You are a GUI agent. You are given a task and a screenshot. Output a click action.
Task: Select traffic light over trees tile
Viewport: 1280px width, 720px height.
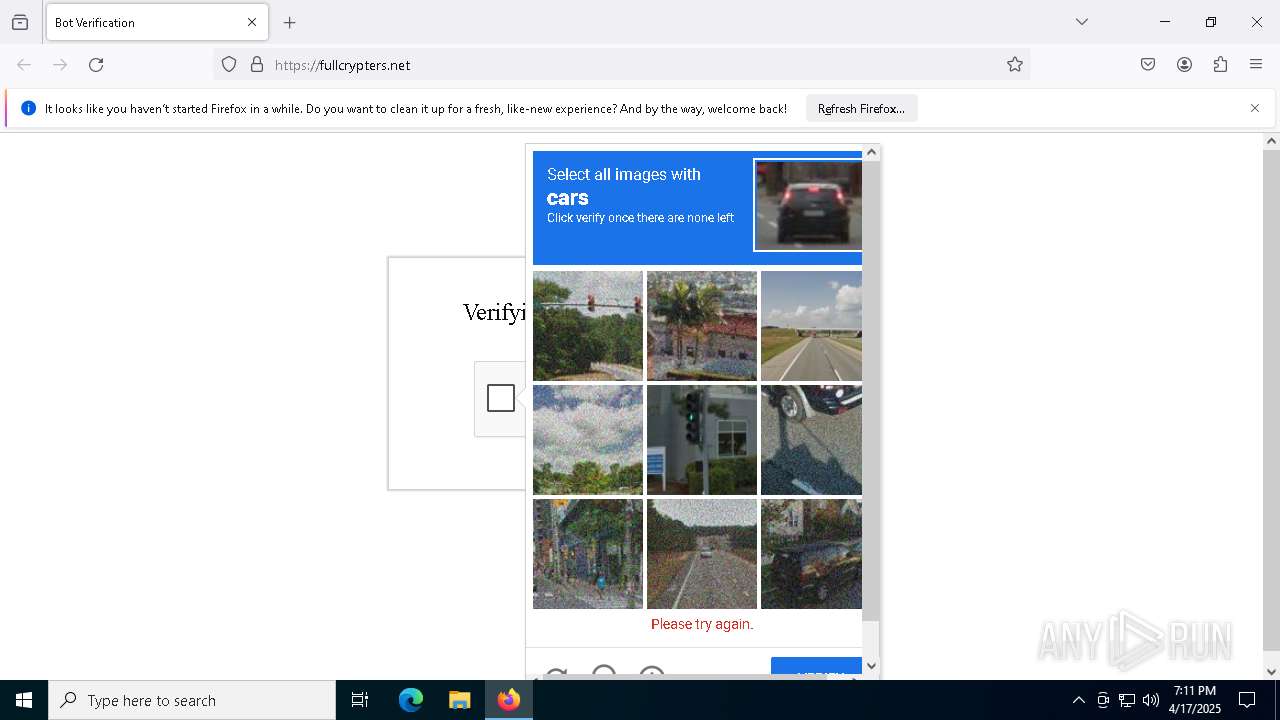tap(588, 326)
